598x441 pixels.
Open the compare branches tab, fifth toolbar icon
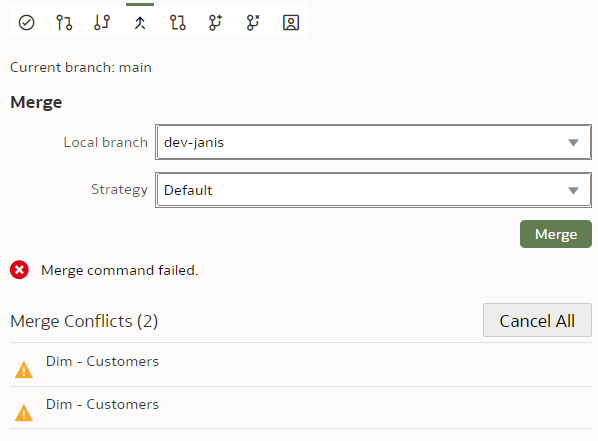[x=178, y=23]
